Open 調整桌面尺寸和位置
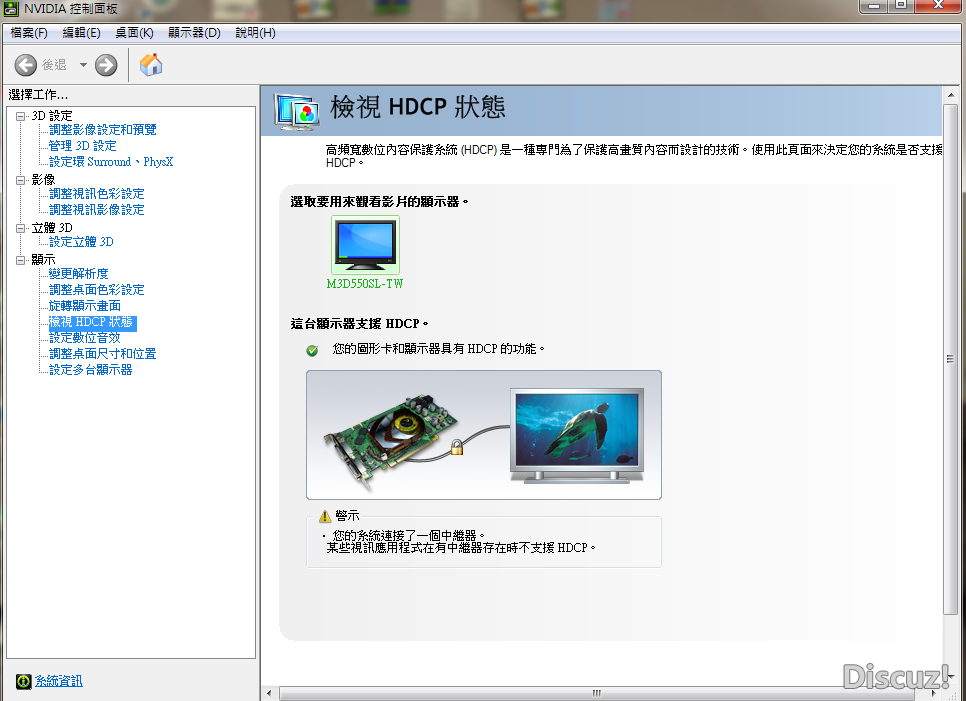 103,354
